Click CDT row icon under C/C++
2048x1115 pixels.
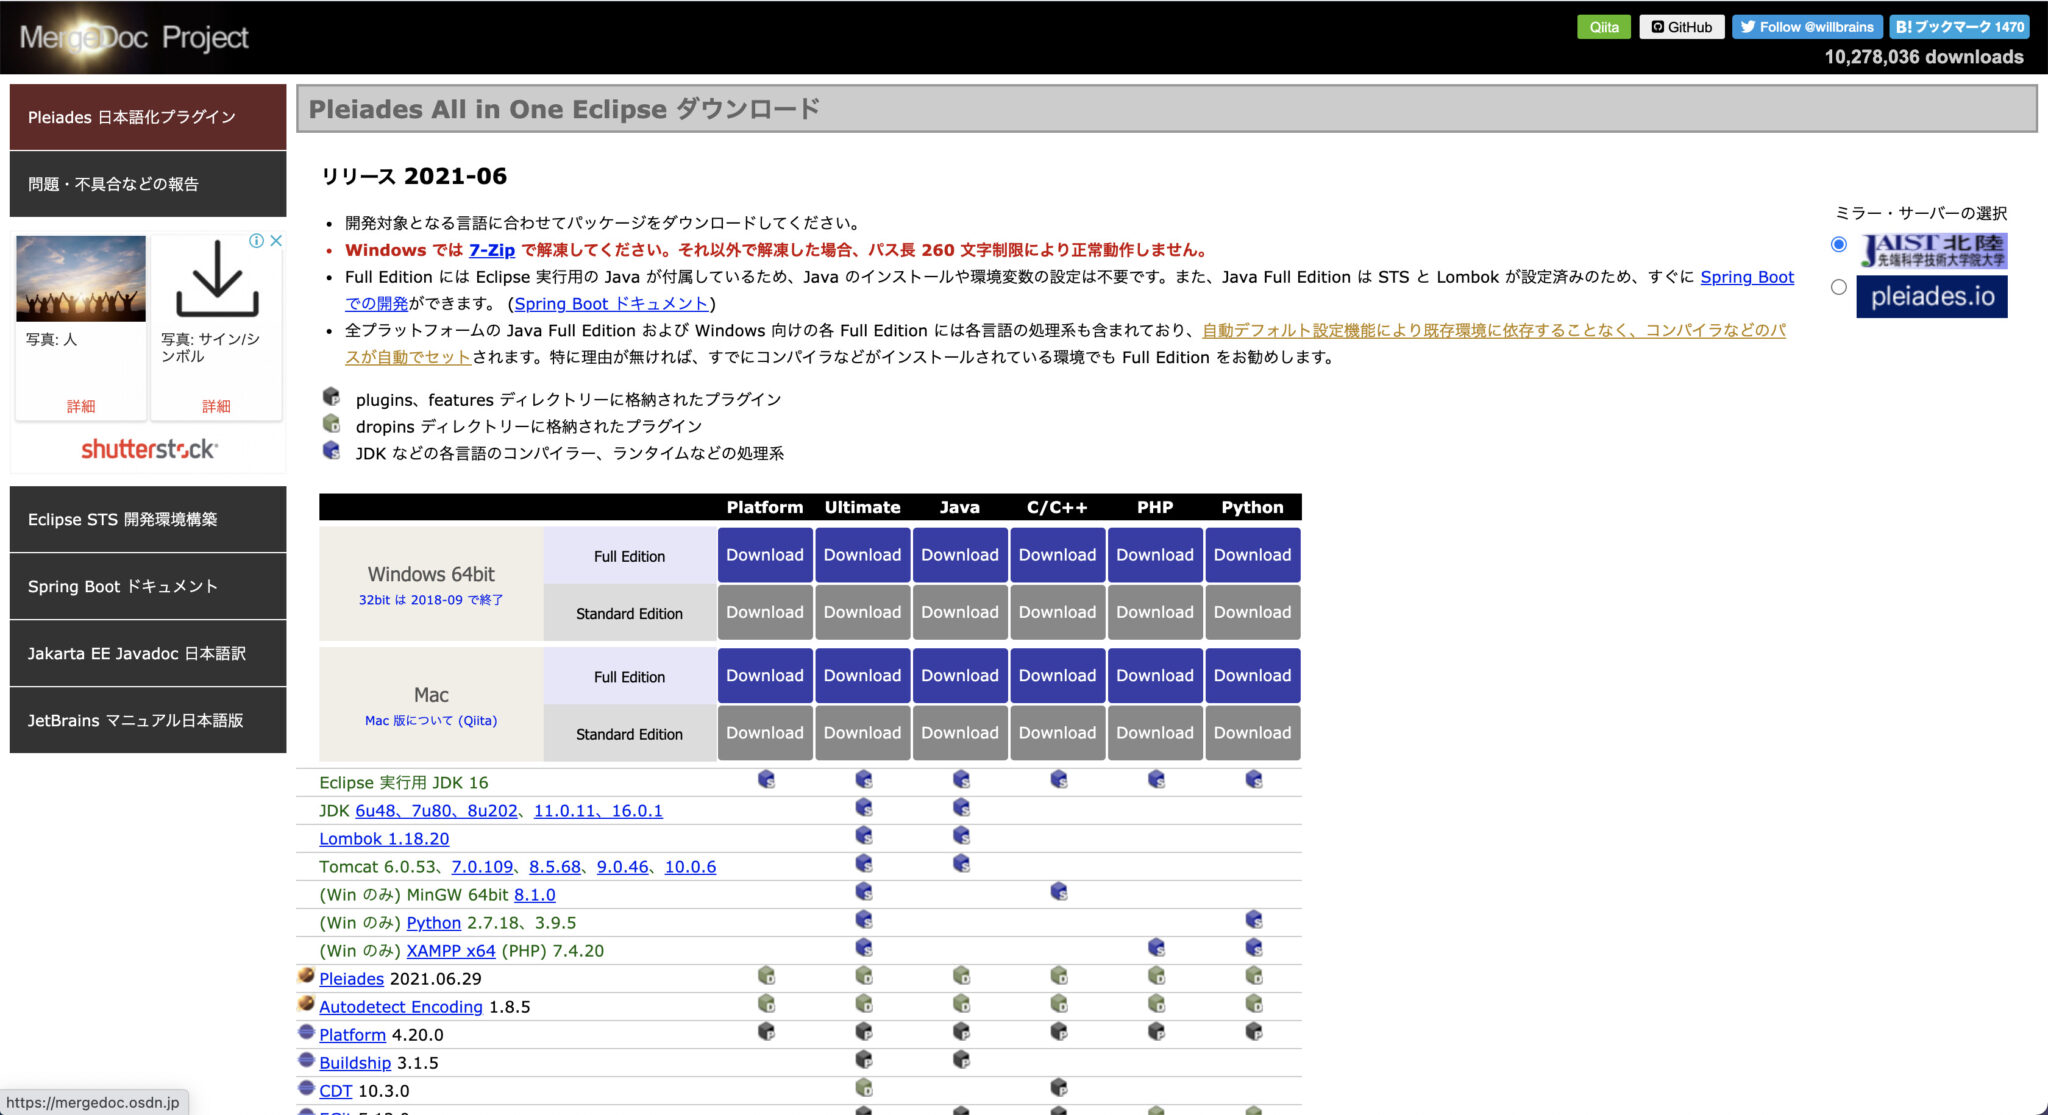pos(1059,1087)
